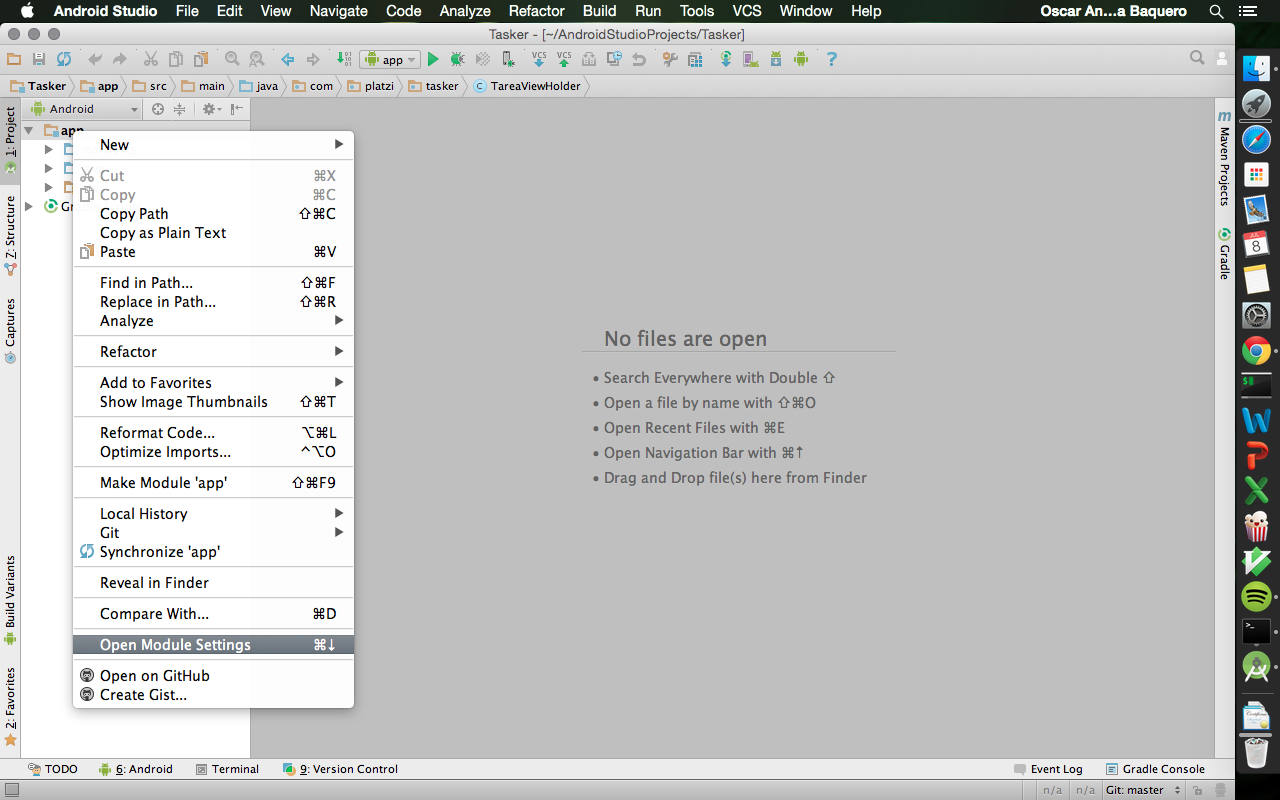Click the Open folder toolbar icon

(x=13, y=59)
